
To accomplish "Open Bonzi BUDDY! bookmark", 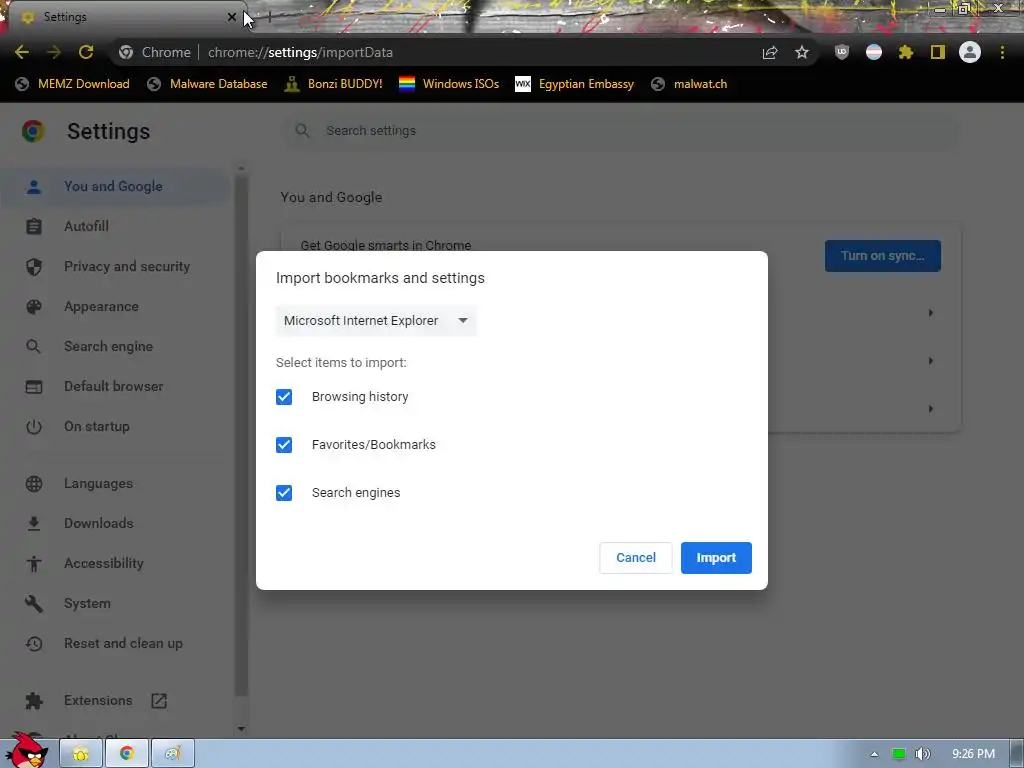I will tap(333, 84).
